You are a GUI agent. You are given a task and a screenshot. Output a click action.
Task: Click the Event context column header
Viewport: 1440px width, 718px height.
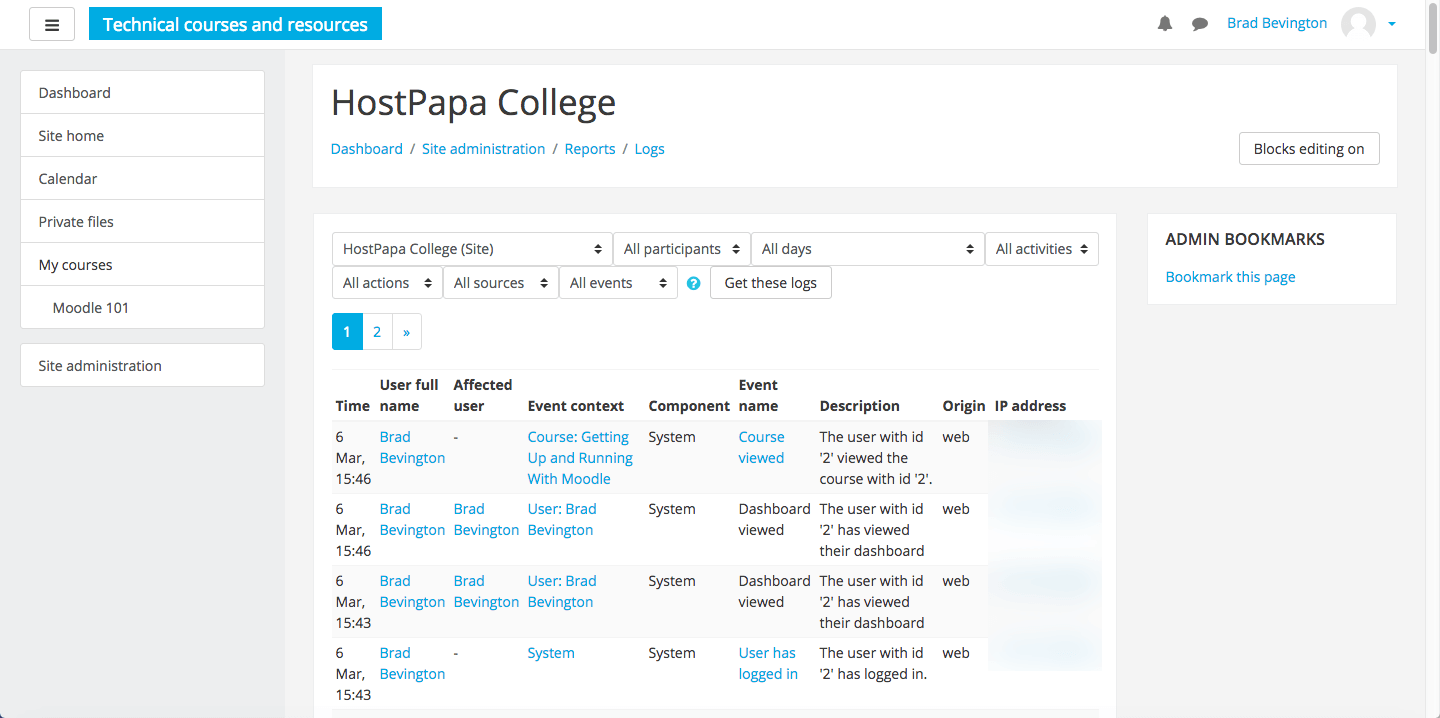(x=576, y=406)
